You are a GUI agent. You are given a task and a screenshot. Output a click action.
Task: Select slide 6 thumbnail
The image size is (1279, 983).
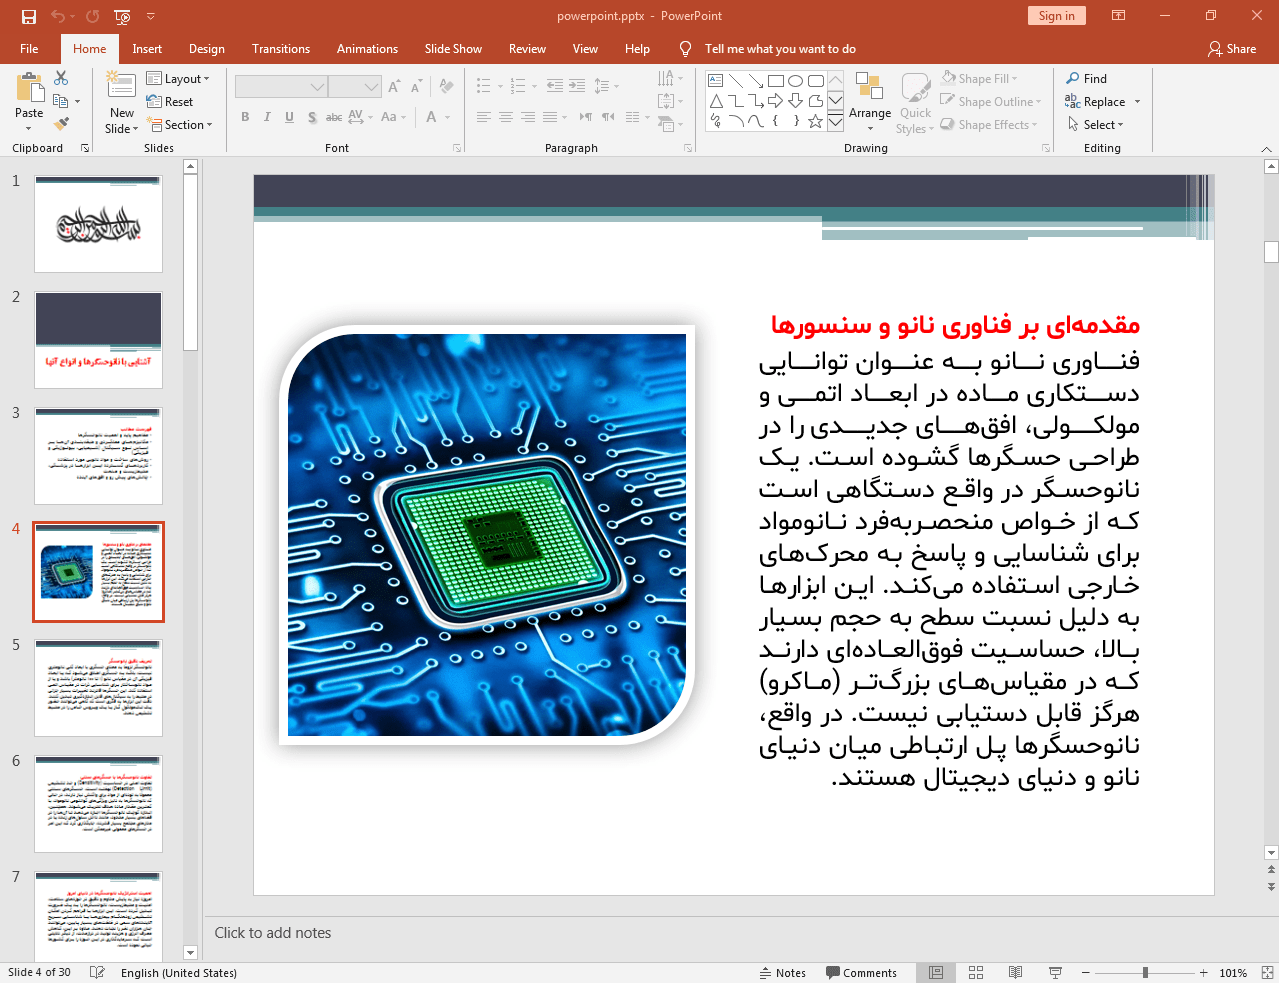tap(98, 804)
